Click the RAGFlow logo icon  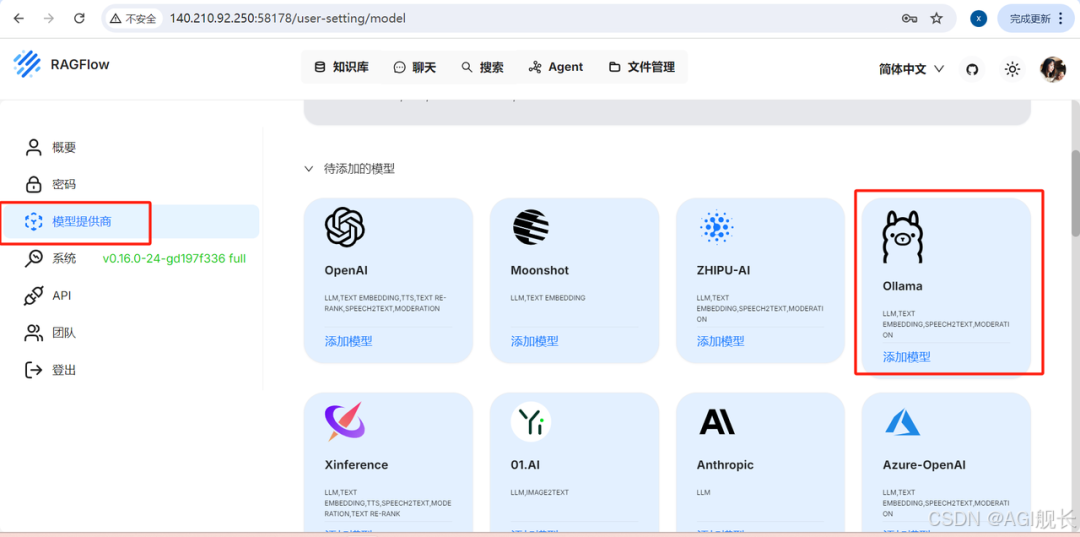[x=27, y=64]
